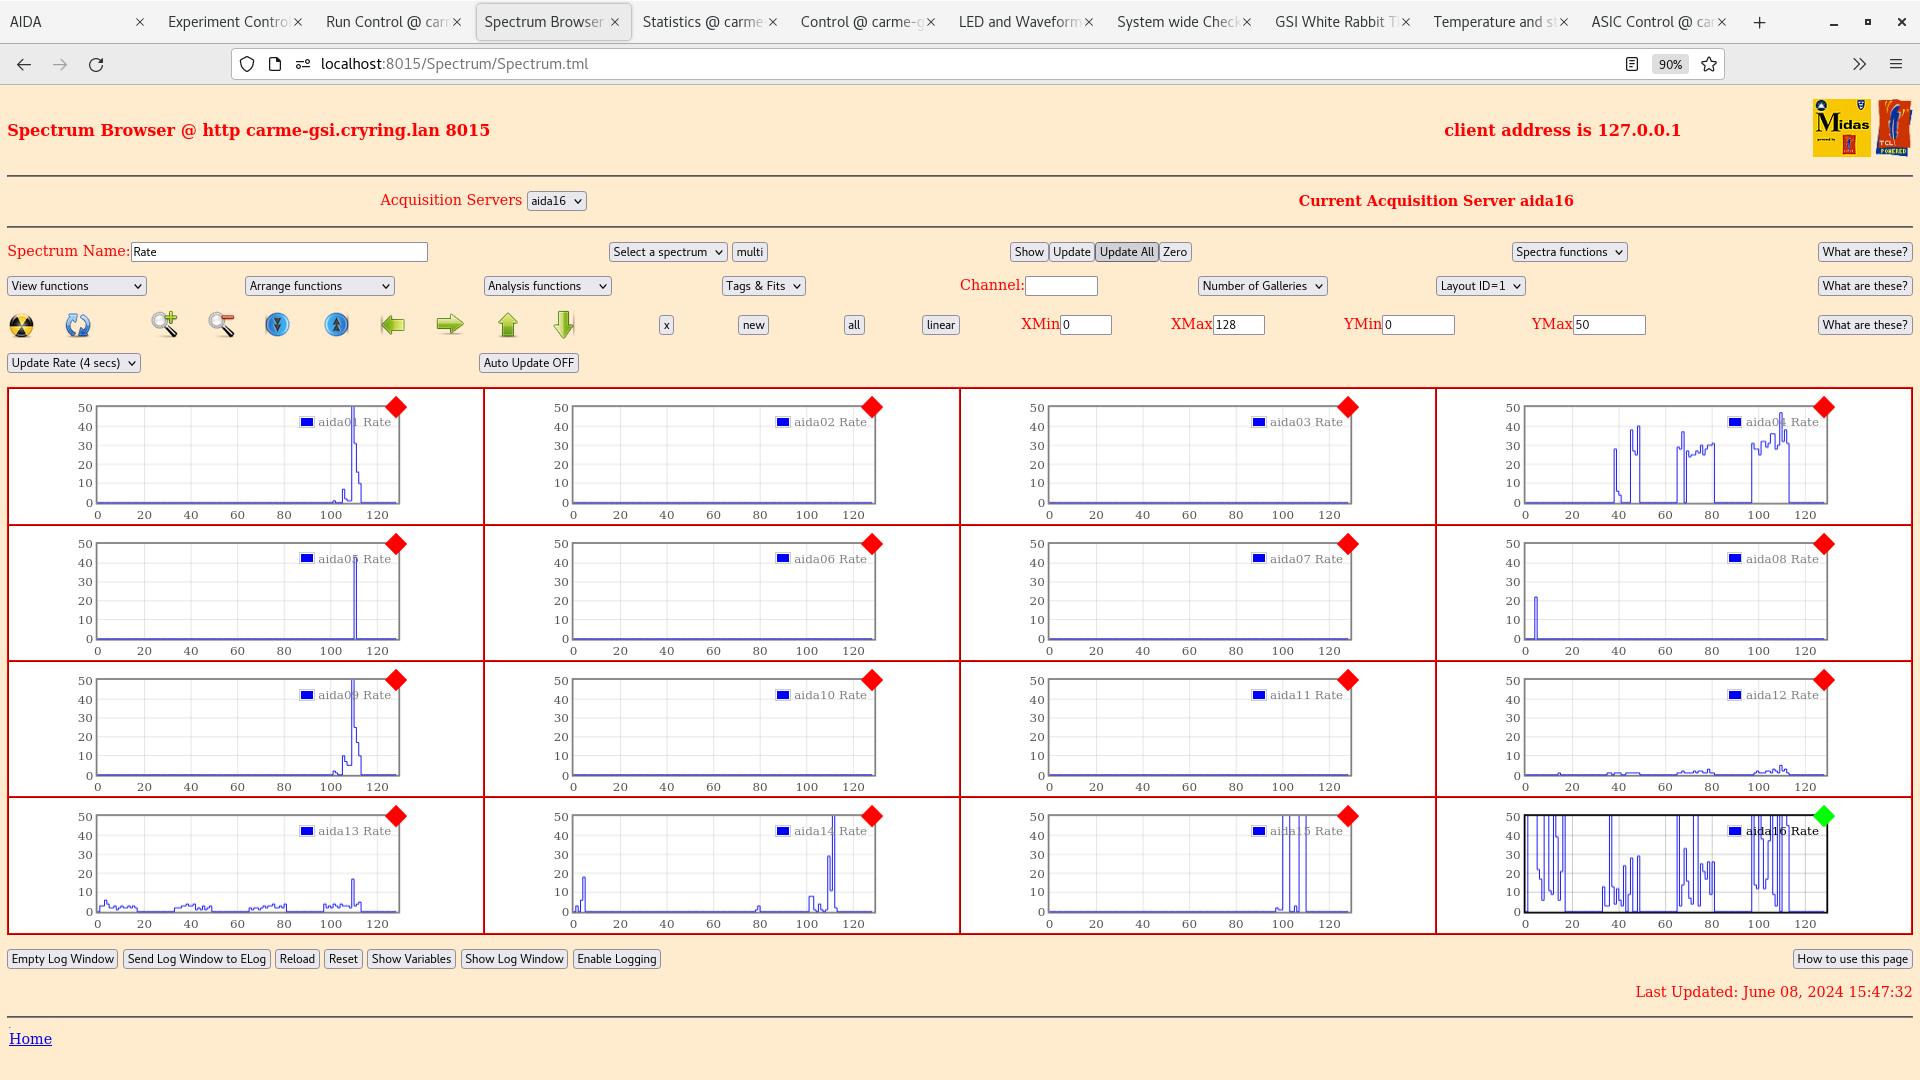Enable logging with Enable Logging button
Image resolution: width=1920 pixels, height=1080 pixels.
tap(616, 959)
